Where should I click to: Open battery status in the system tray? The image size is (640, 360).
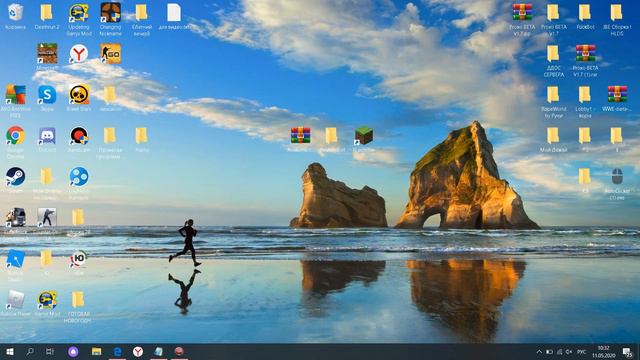549,352
